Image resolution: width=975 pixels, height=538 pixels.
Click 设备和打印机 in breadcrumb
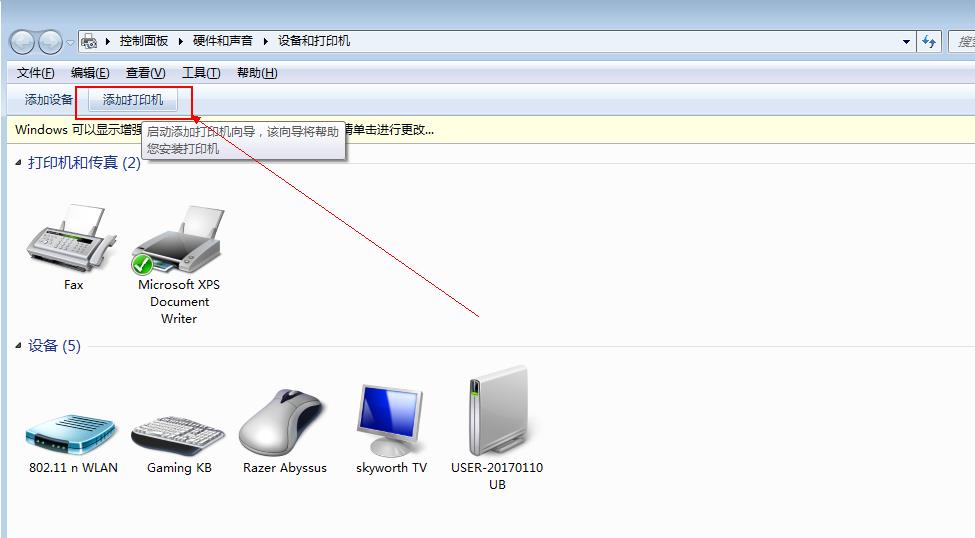tap(314, 41)
